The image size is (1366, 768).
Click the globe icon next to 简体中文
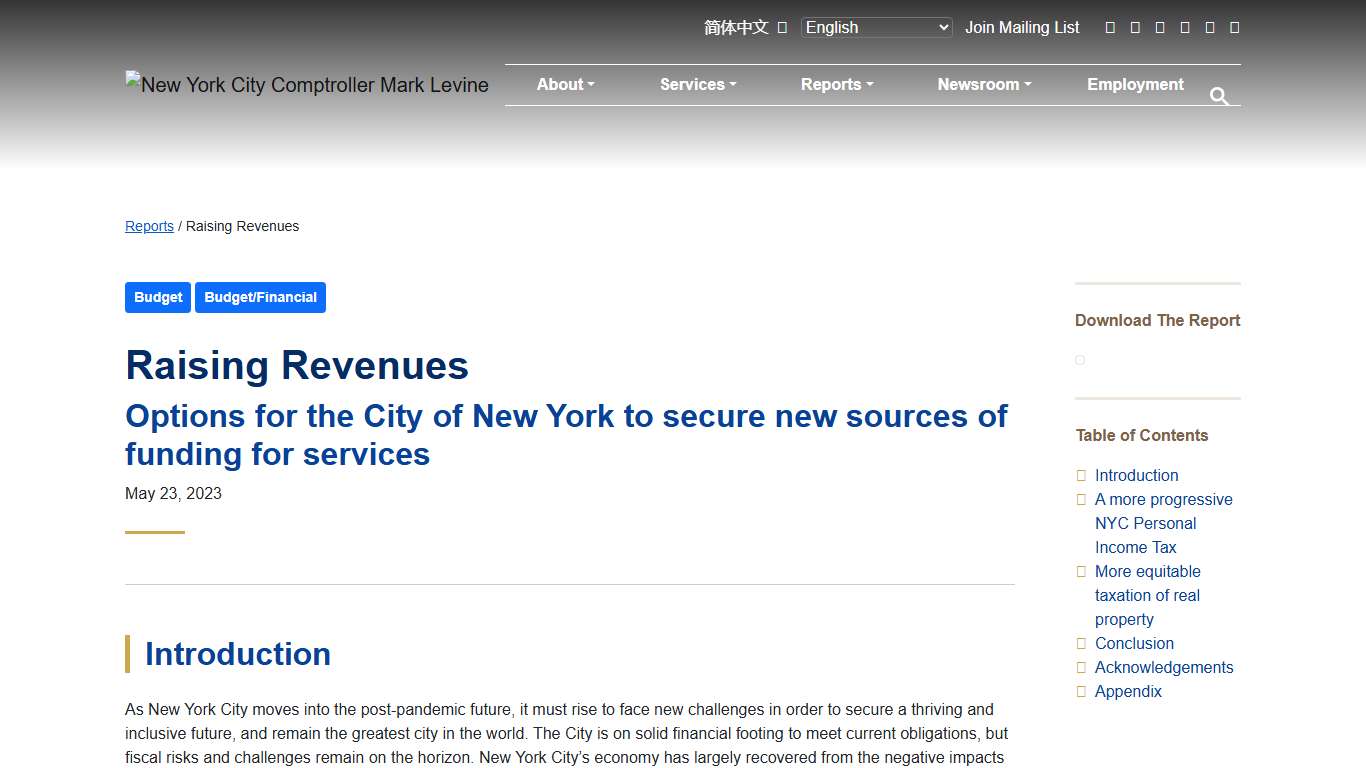click(783, 27)
